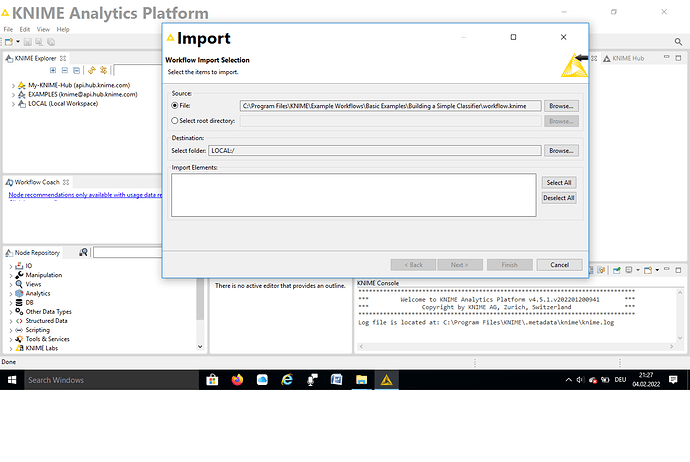Expand the KNIME Labs category
690x462 pixels.
click(x=11, y=348)
